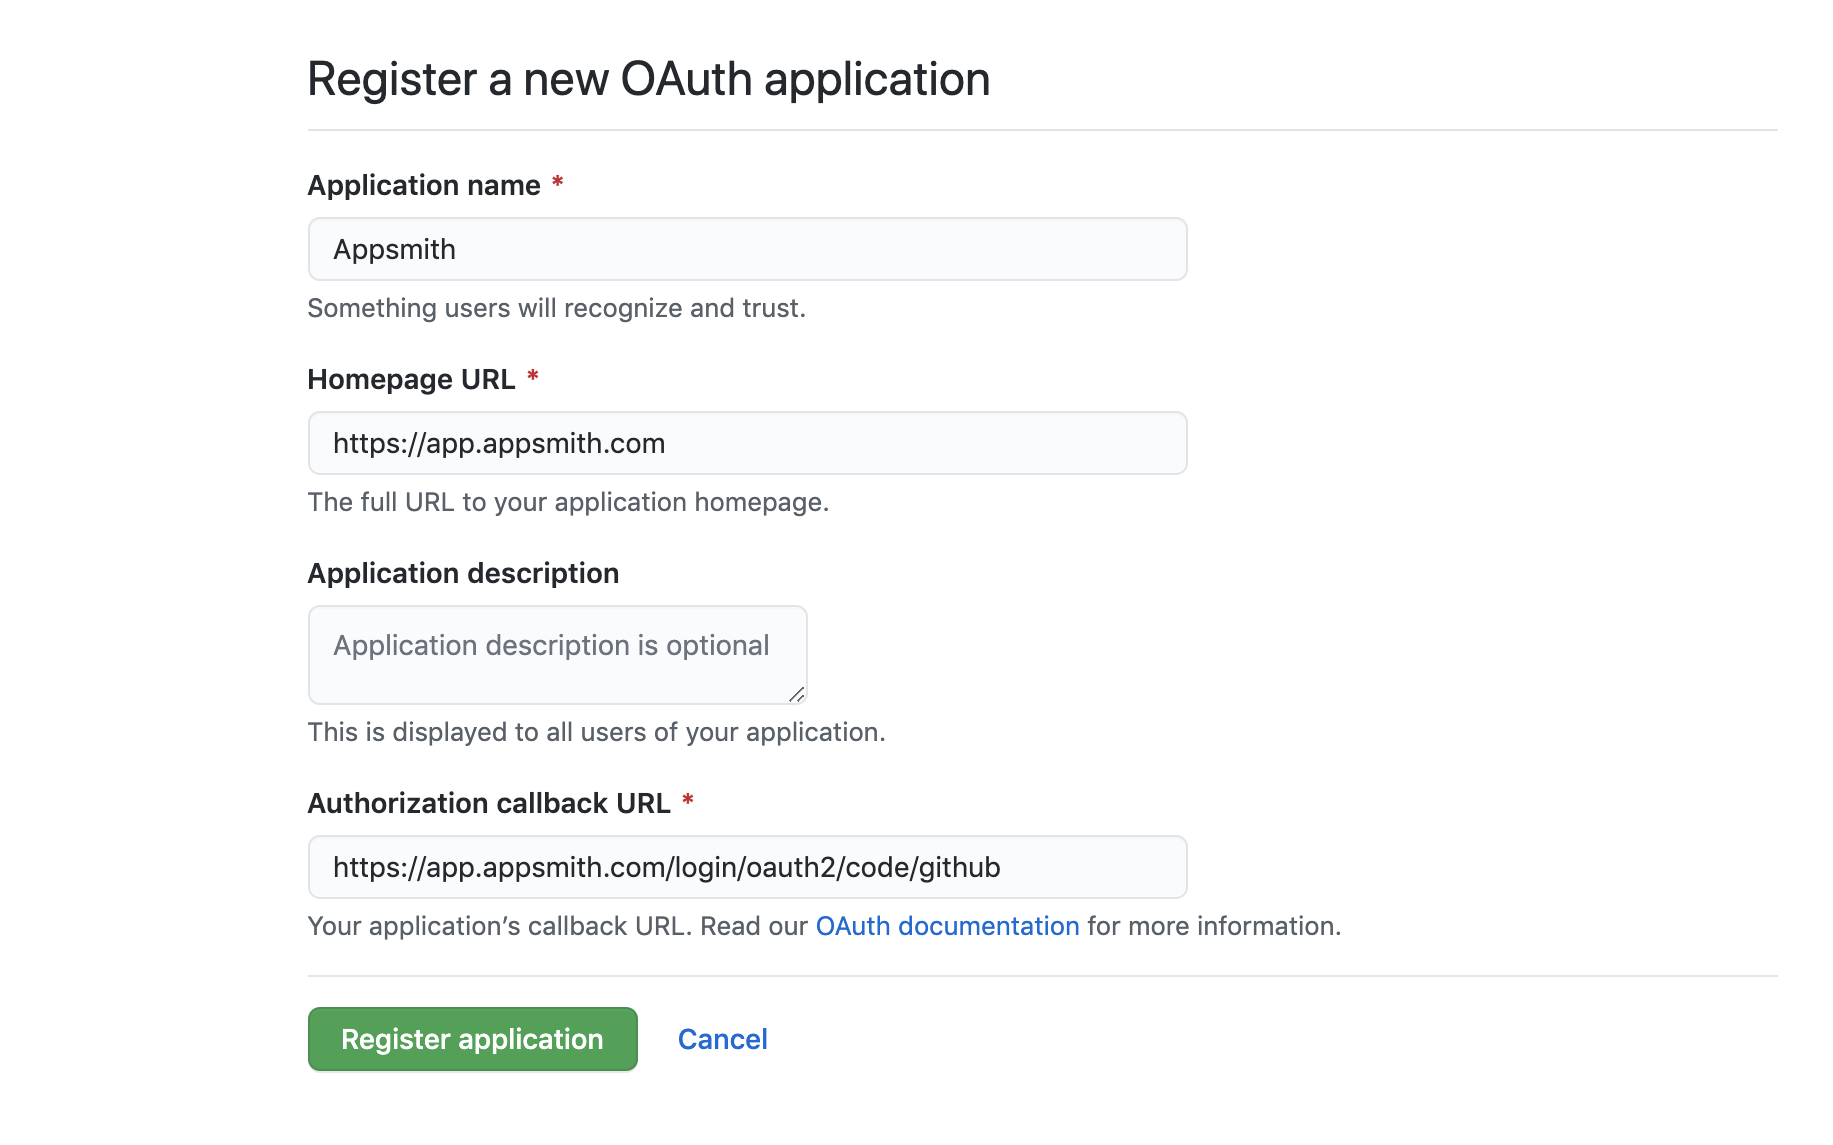This screenshot has height=1145, width=1833.
Task: Grab the description textarea resize handle
Action: (x=796, y=694)
